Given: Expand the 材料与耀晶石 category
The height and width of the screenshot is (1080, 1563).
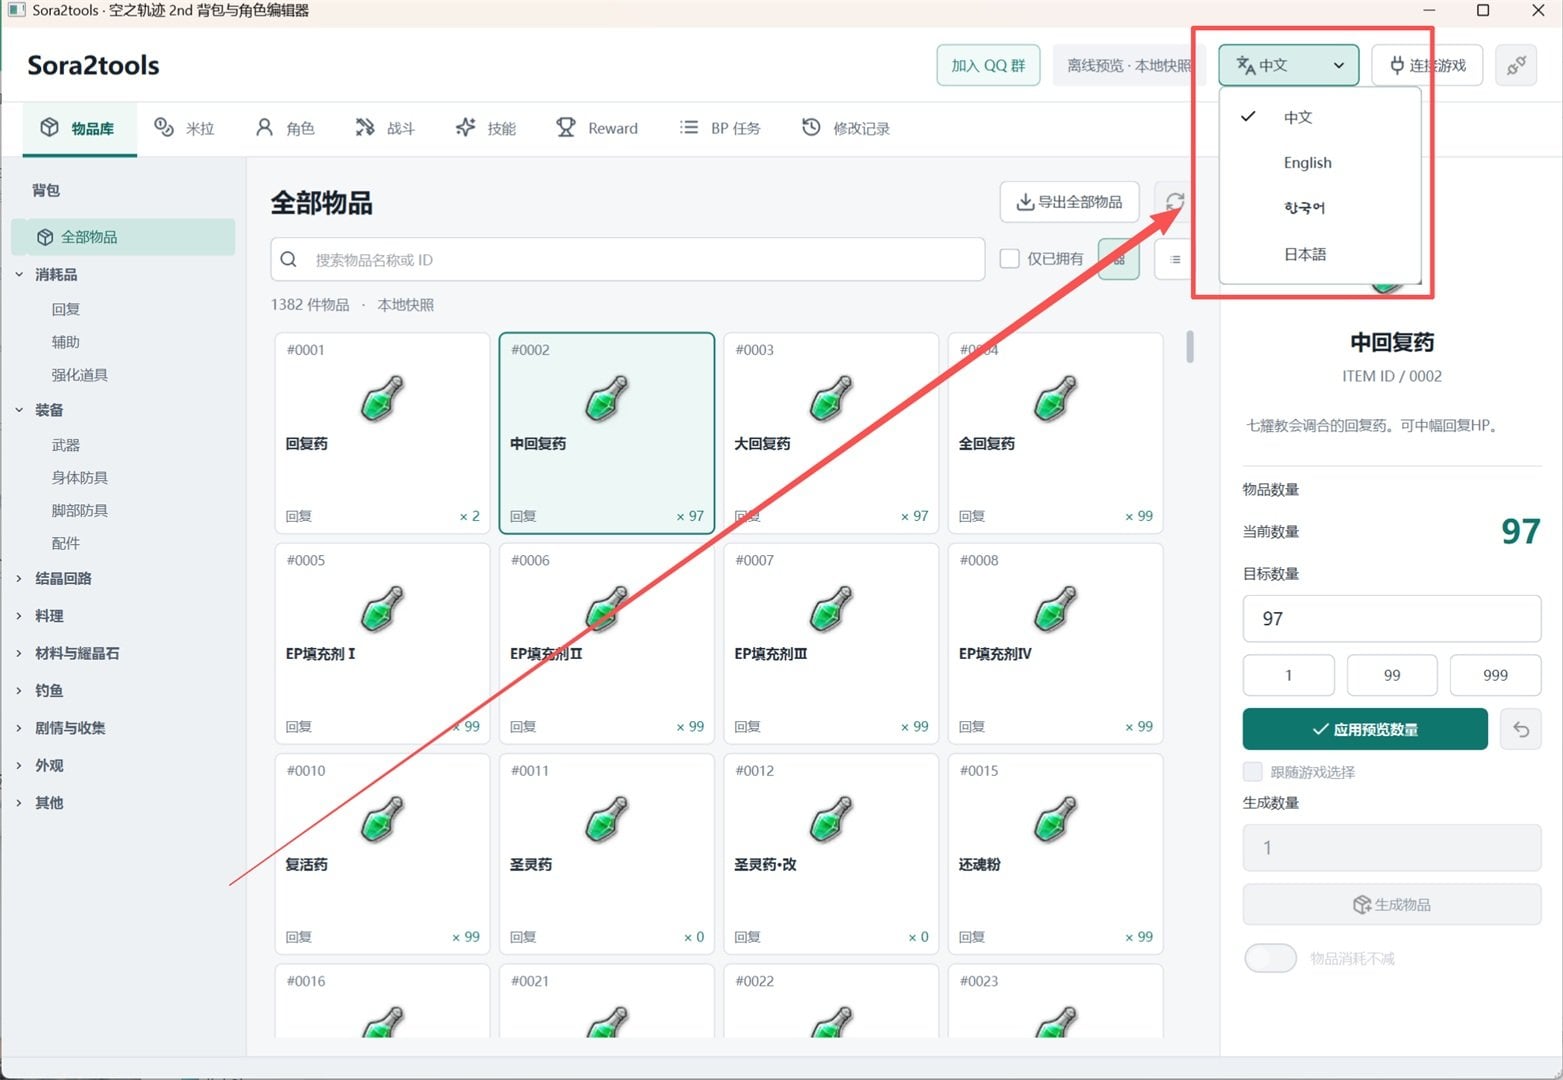Looking at the screenshot, I should [x=19, y=653].
